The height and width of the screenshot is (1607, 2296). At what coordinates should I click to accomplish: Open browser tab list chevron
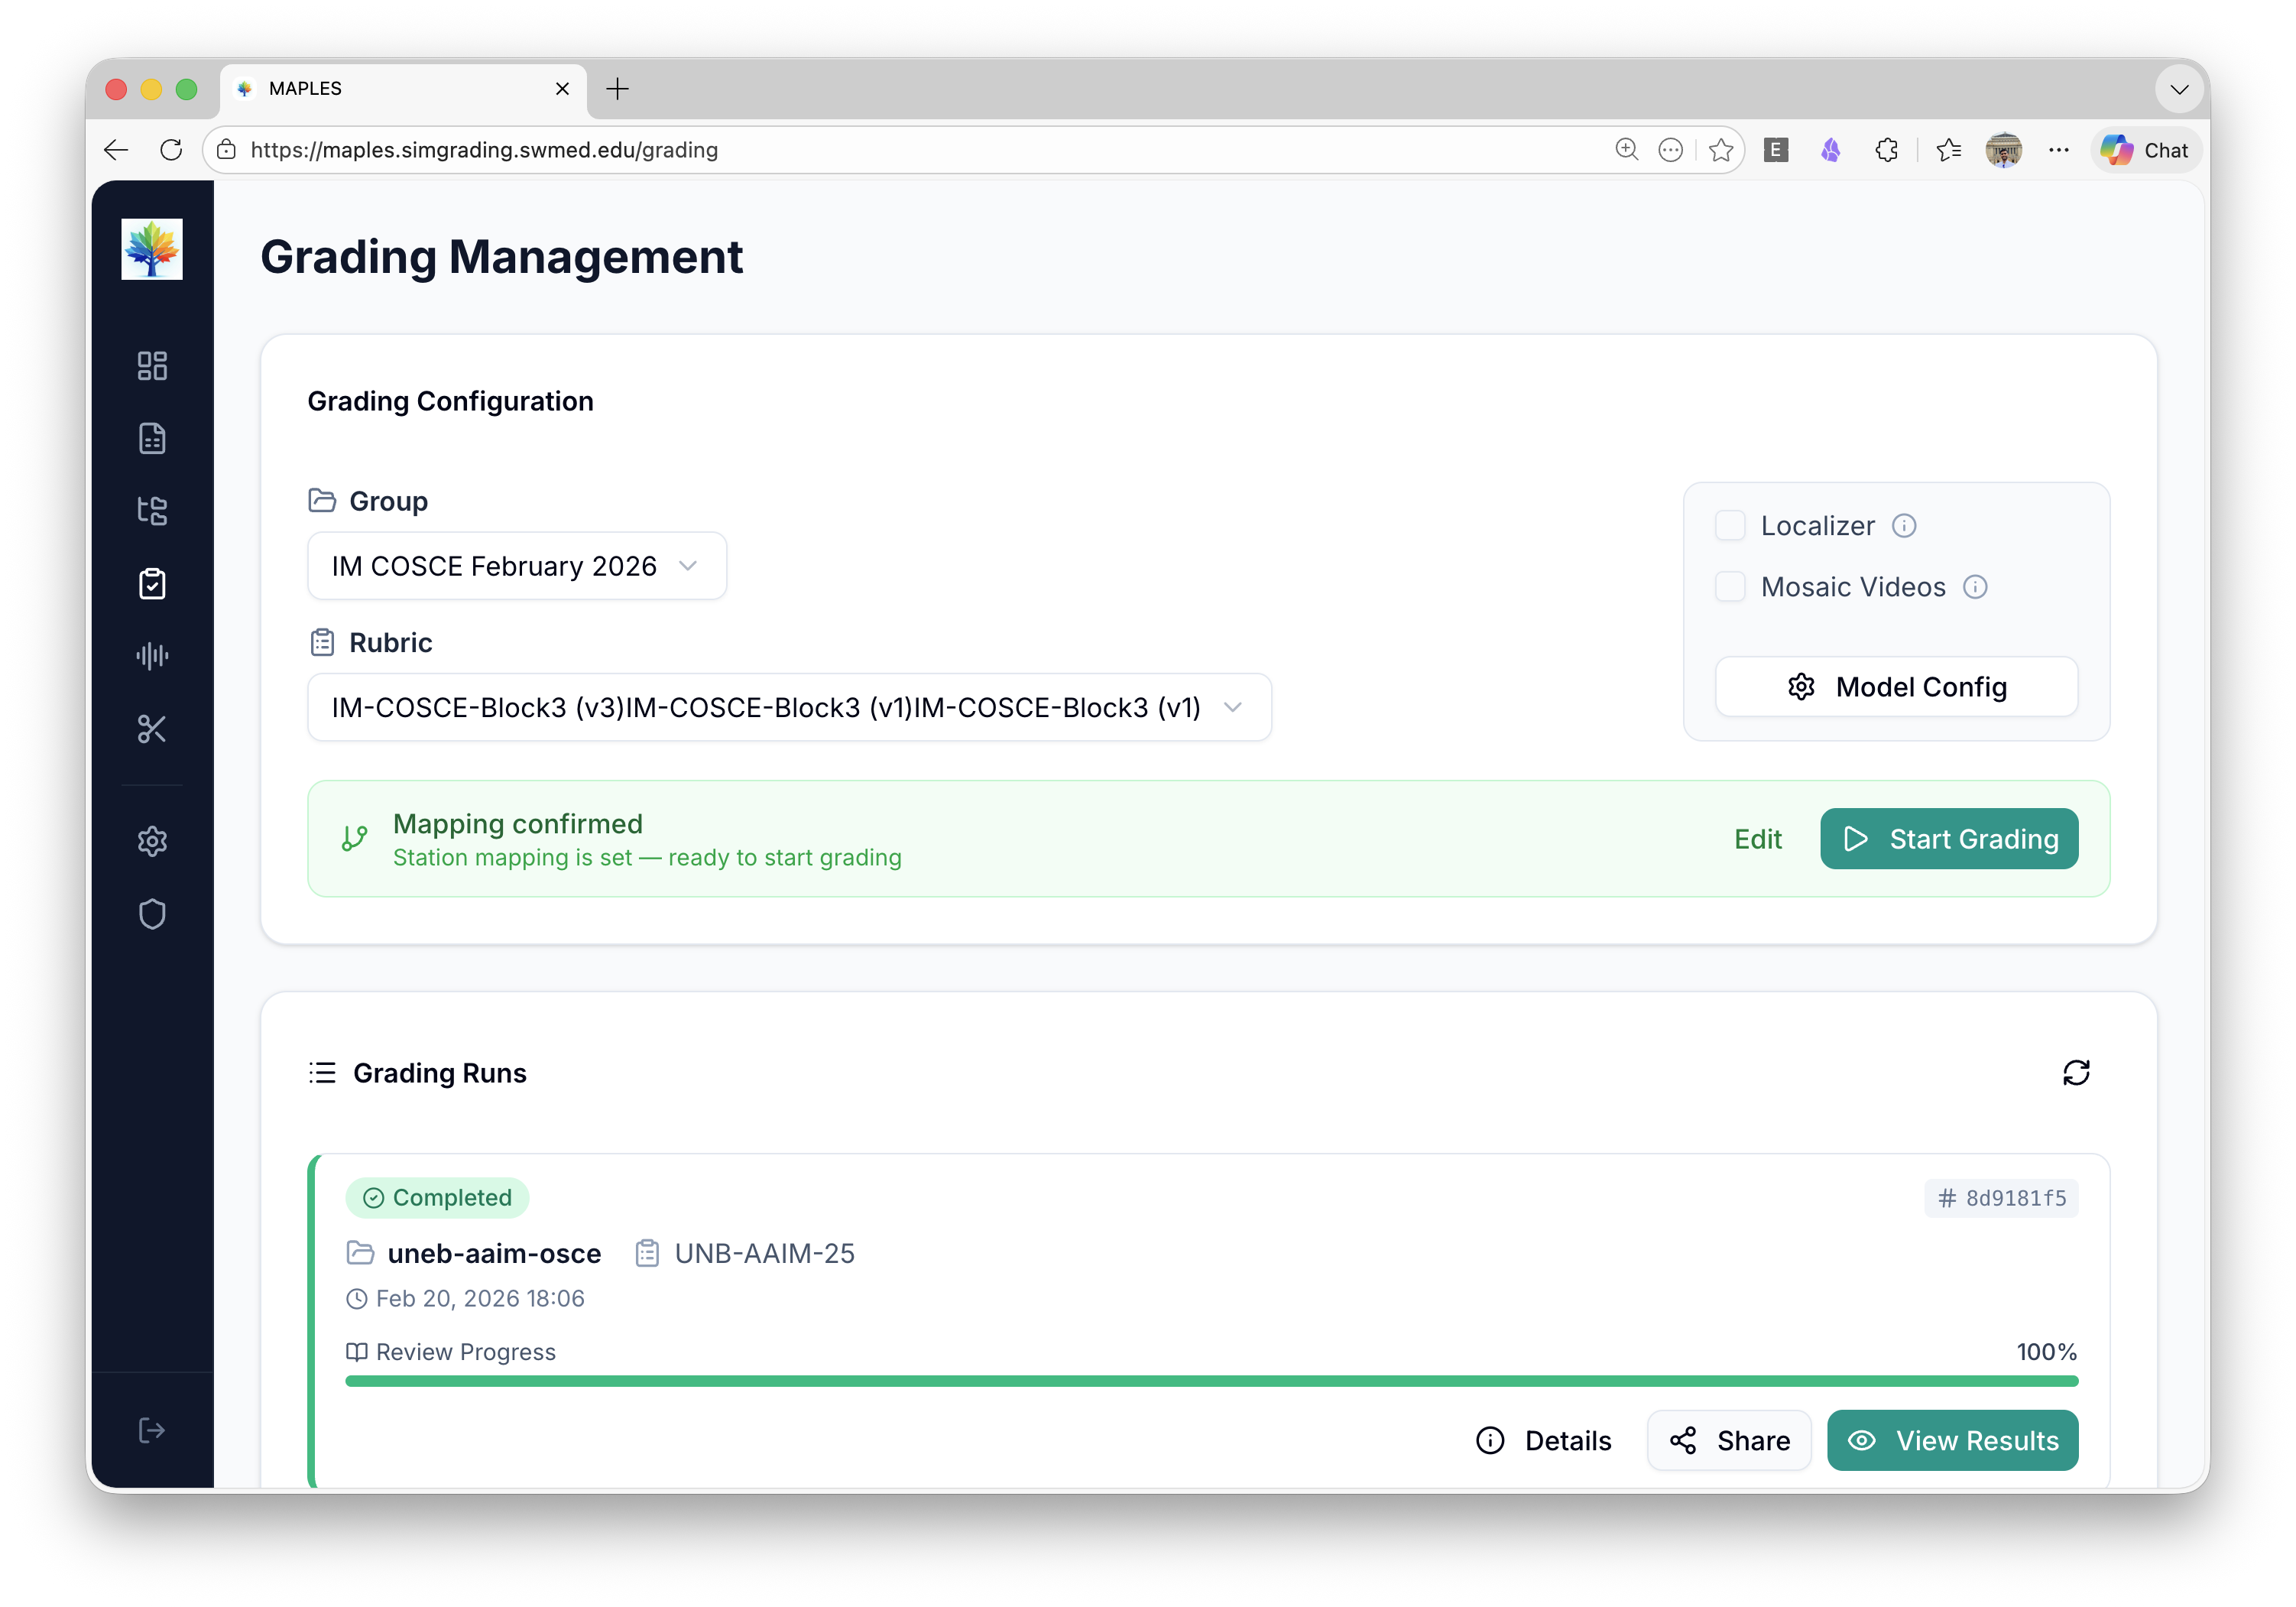(2179, 89)
